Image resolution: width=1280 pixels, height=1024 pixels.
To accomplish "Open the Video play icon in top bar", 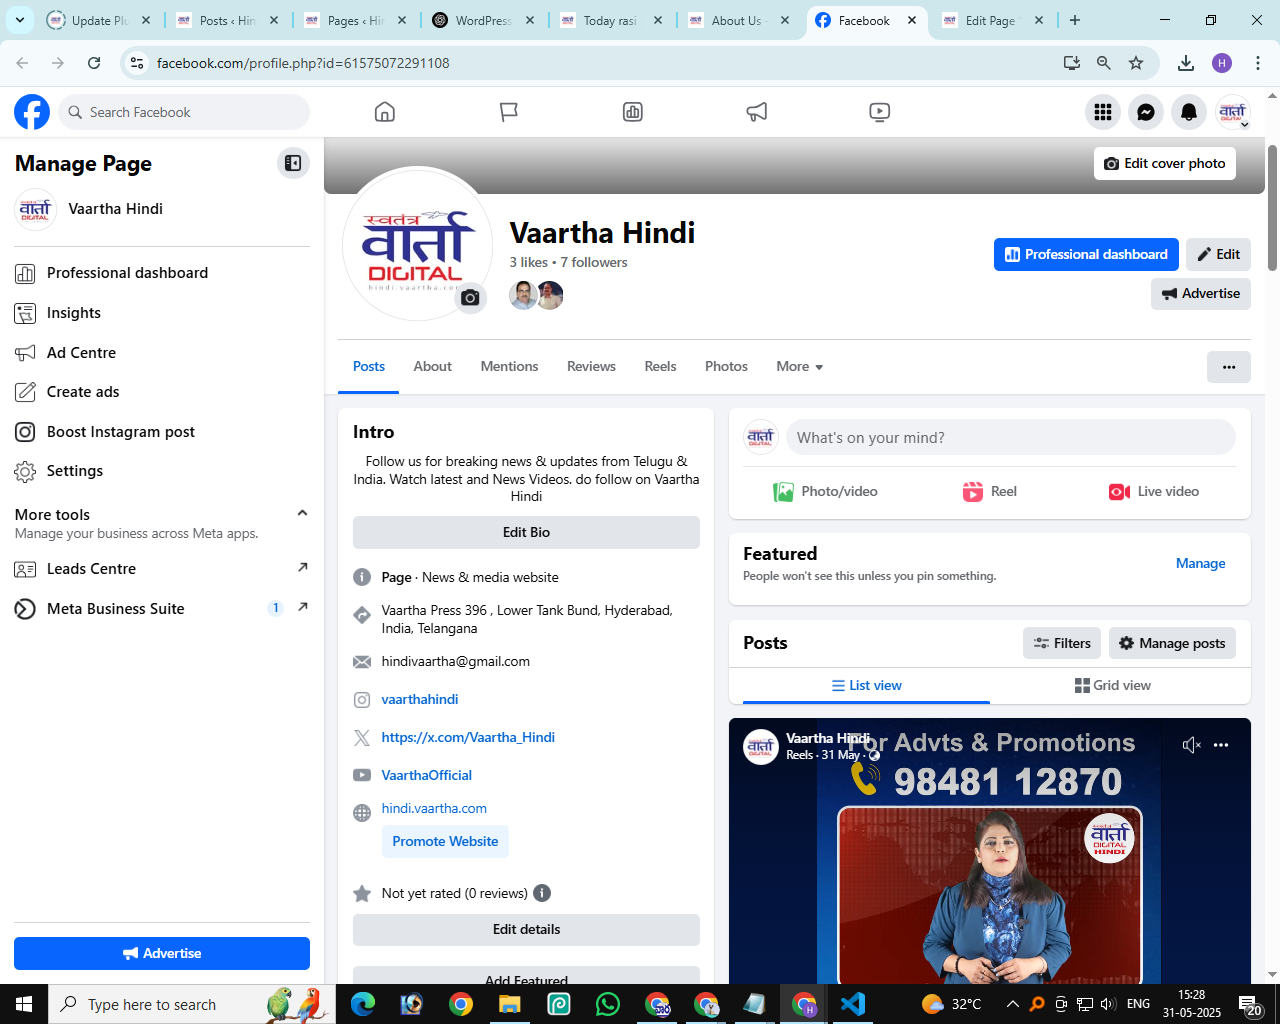I will pos(880,112).
